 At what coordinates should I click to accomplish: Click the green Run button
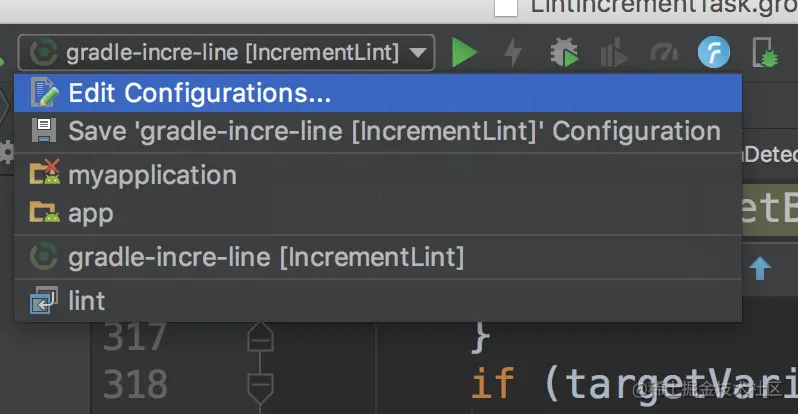coord(464,52)
